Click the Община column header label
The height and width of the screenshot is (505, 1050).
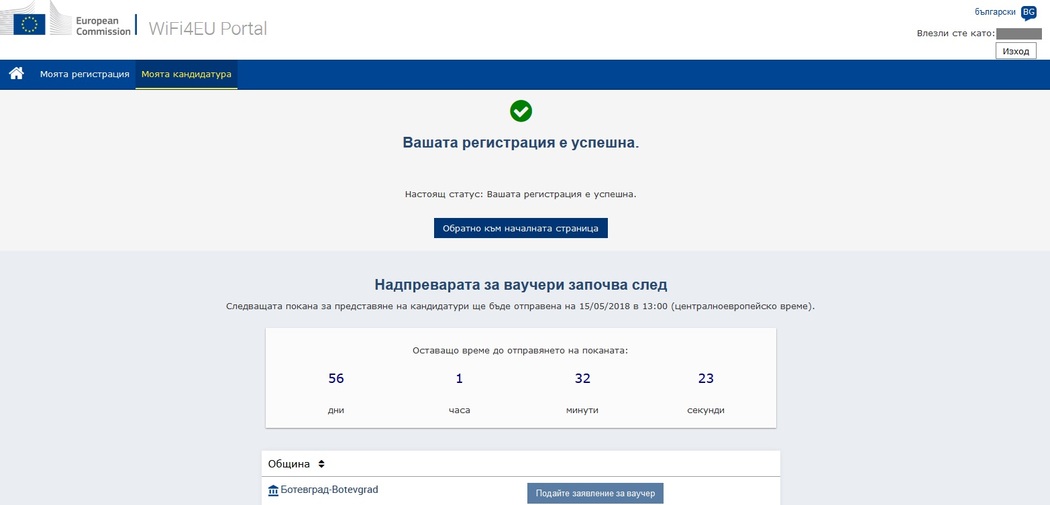point(289,464)
